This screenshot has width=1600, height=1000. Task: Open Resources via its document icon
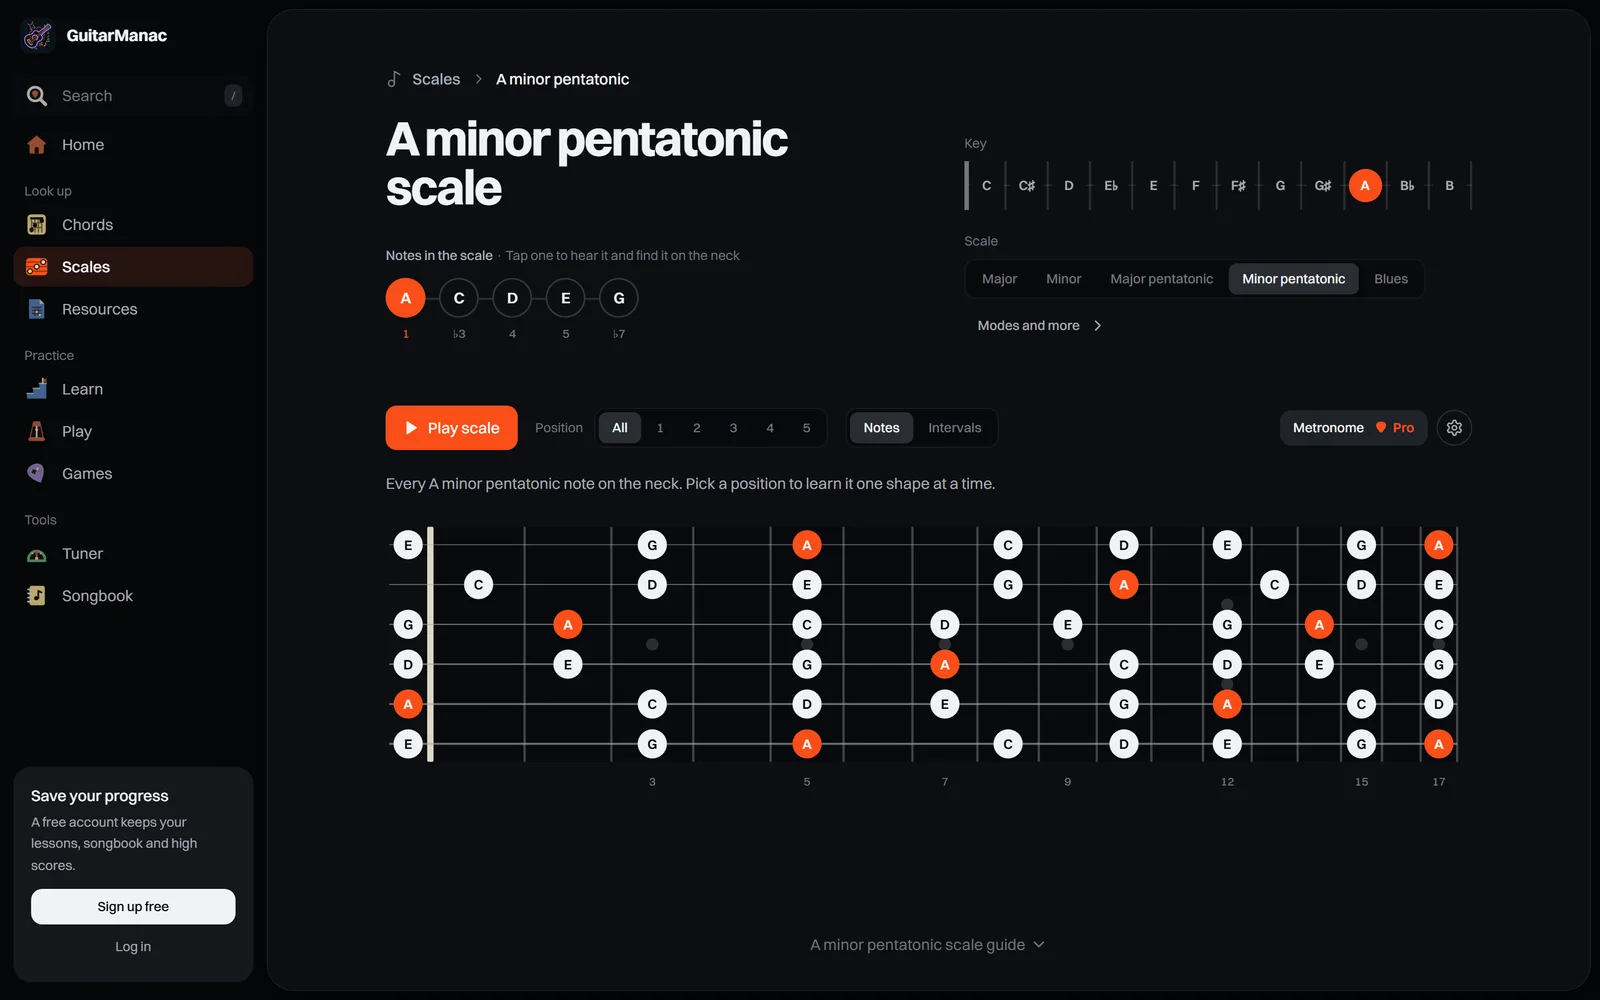[x=37, y=309]
